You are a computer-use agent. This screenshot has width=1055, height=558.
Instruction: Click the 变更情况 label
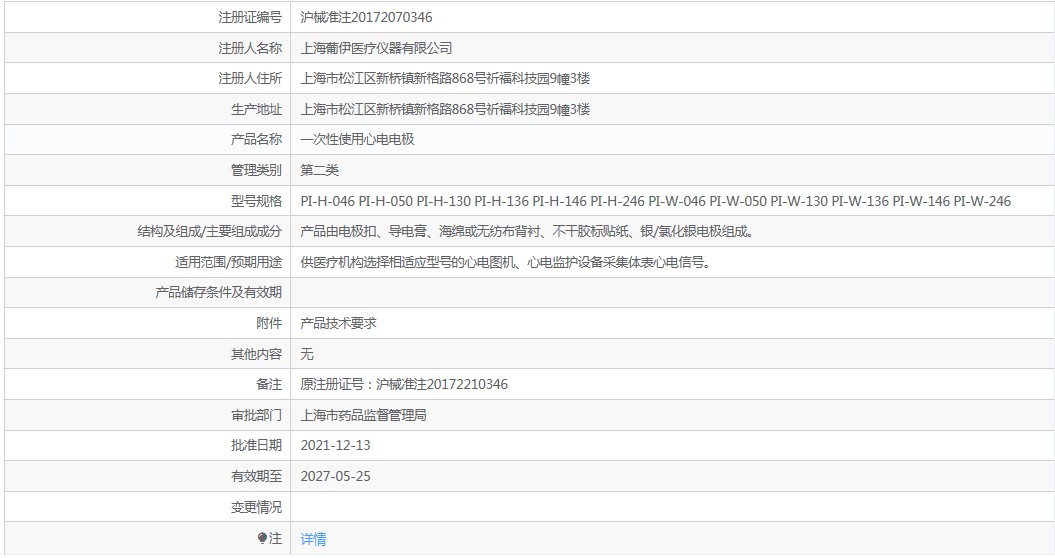point(256,507)
